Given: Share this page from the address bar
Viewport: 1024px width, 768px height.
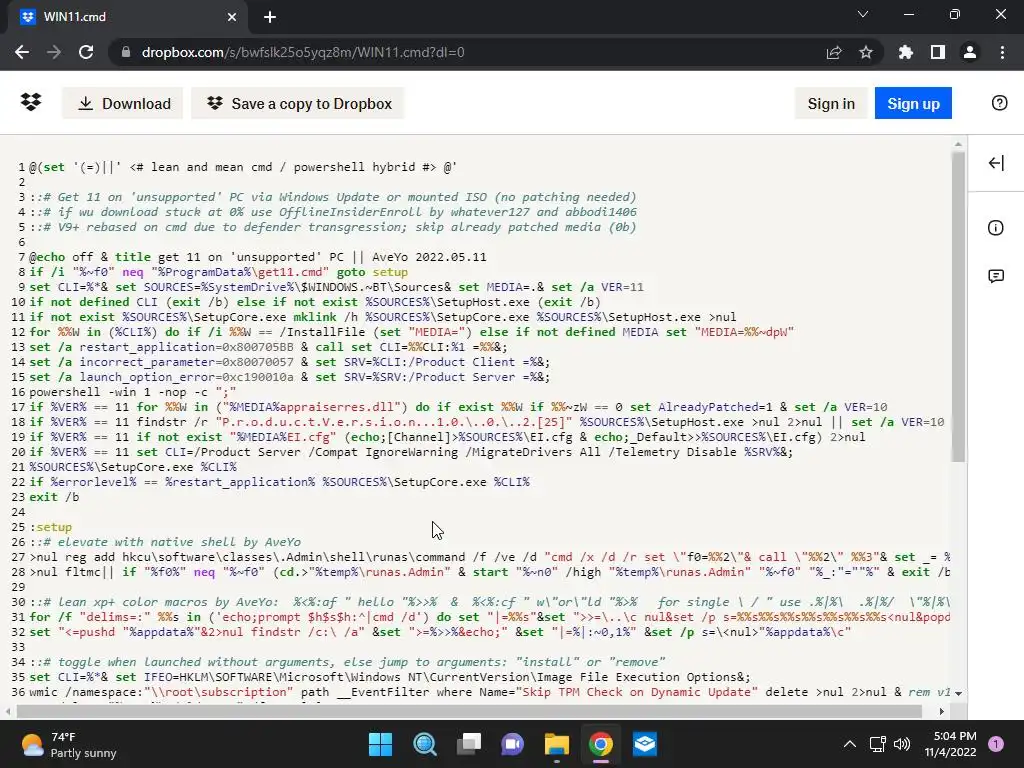Looking at the screenshot, I should coord(834,52).
